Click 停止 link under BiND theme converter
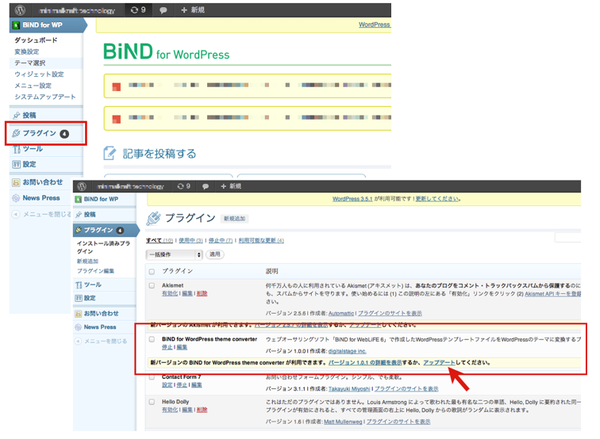600x439 pixels. [167, 348]
